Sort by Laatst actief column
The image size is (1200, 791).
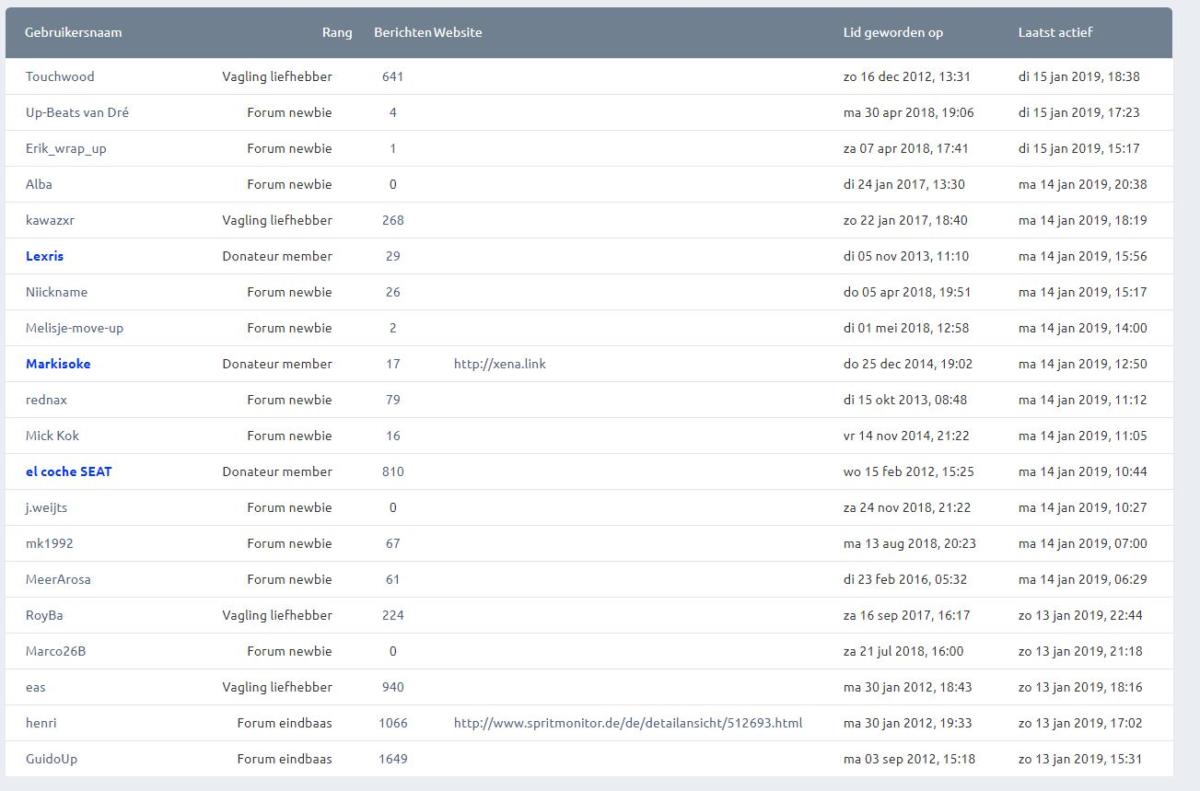(1055, 33)
